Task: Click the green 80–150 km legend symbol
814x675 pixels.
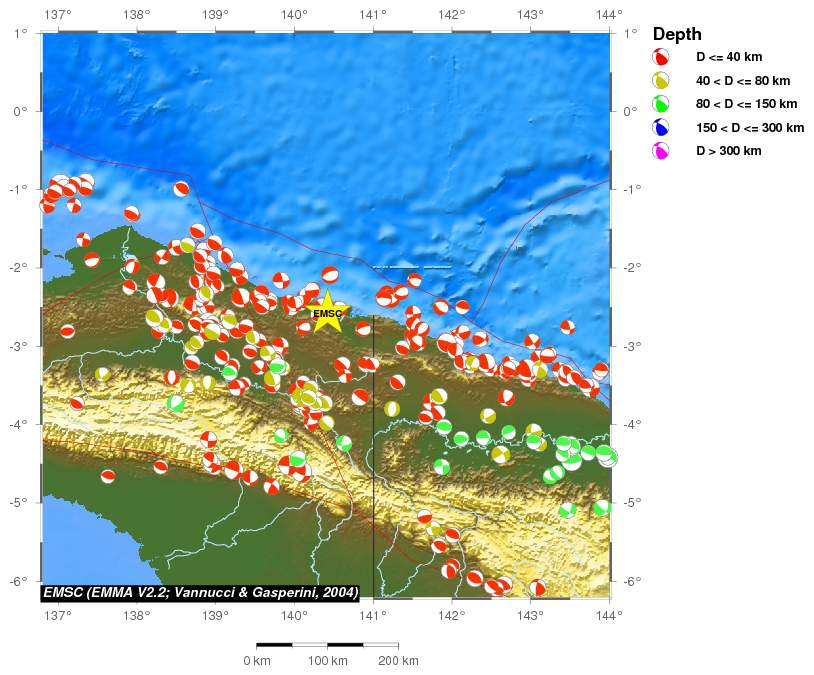Action: [661, 104]
